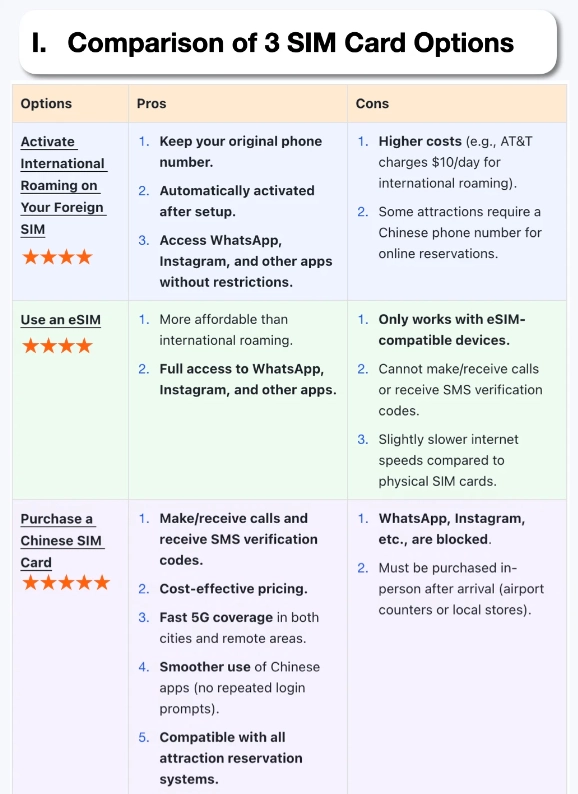Click the Comparison of 3 SIM Card Options heading

[x=290, y=43]
